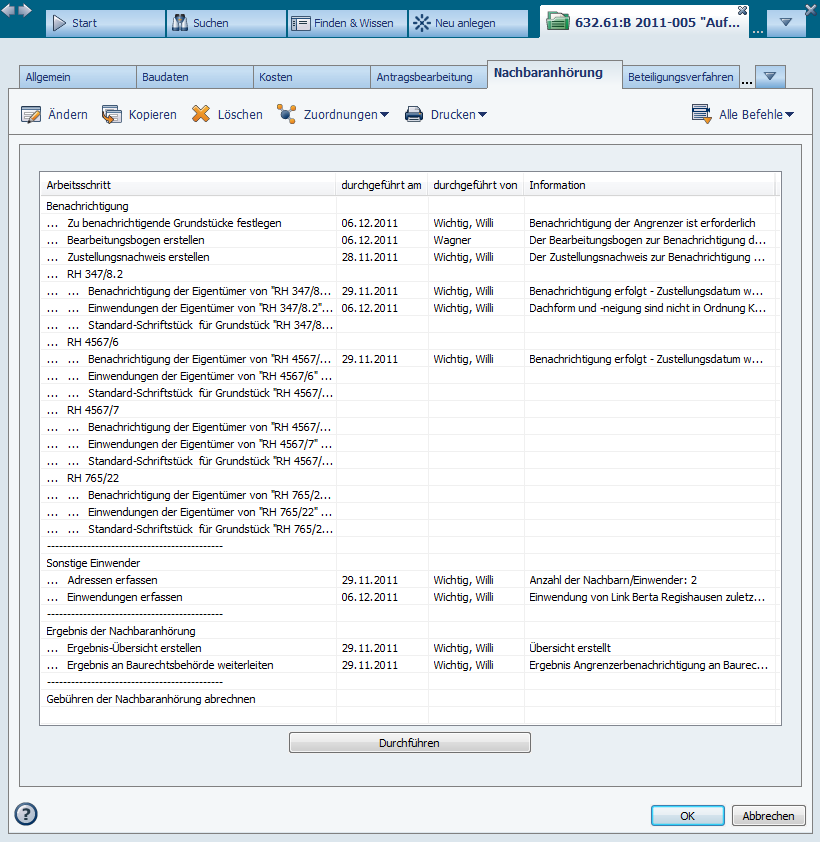Screen dimensions: 820x842
Task: Switch to the Baudaten tab
Action: point(194,77)
